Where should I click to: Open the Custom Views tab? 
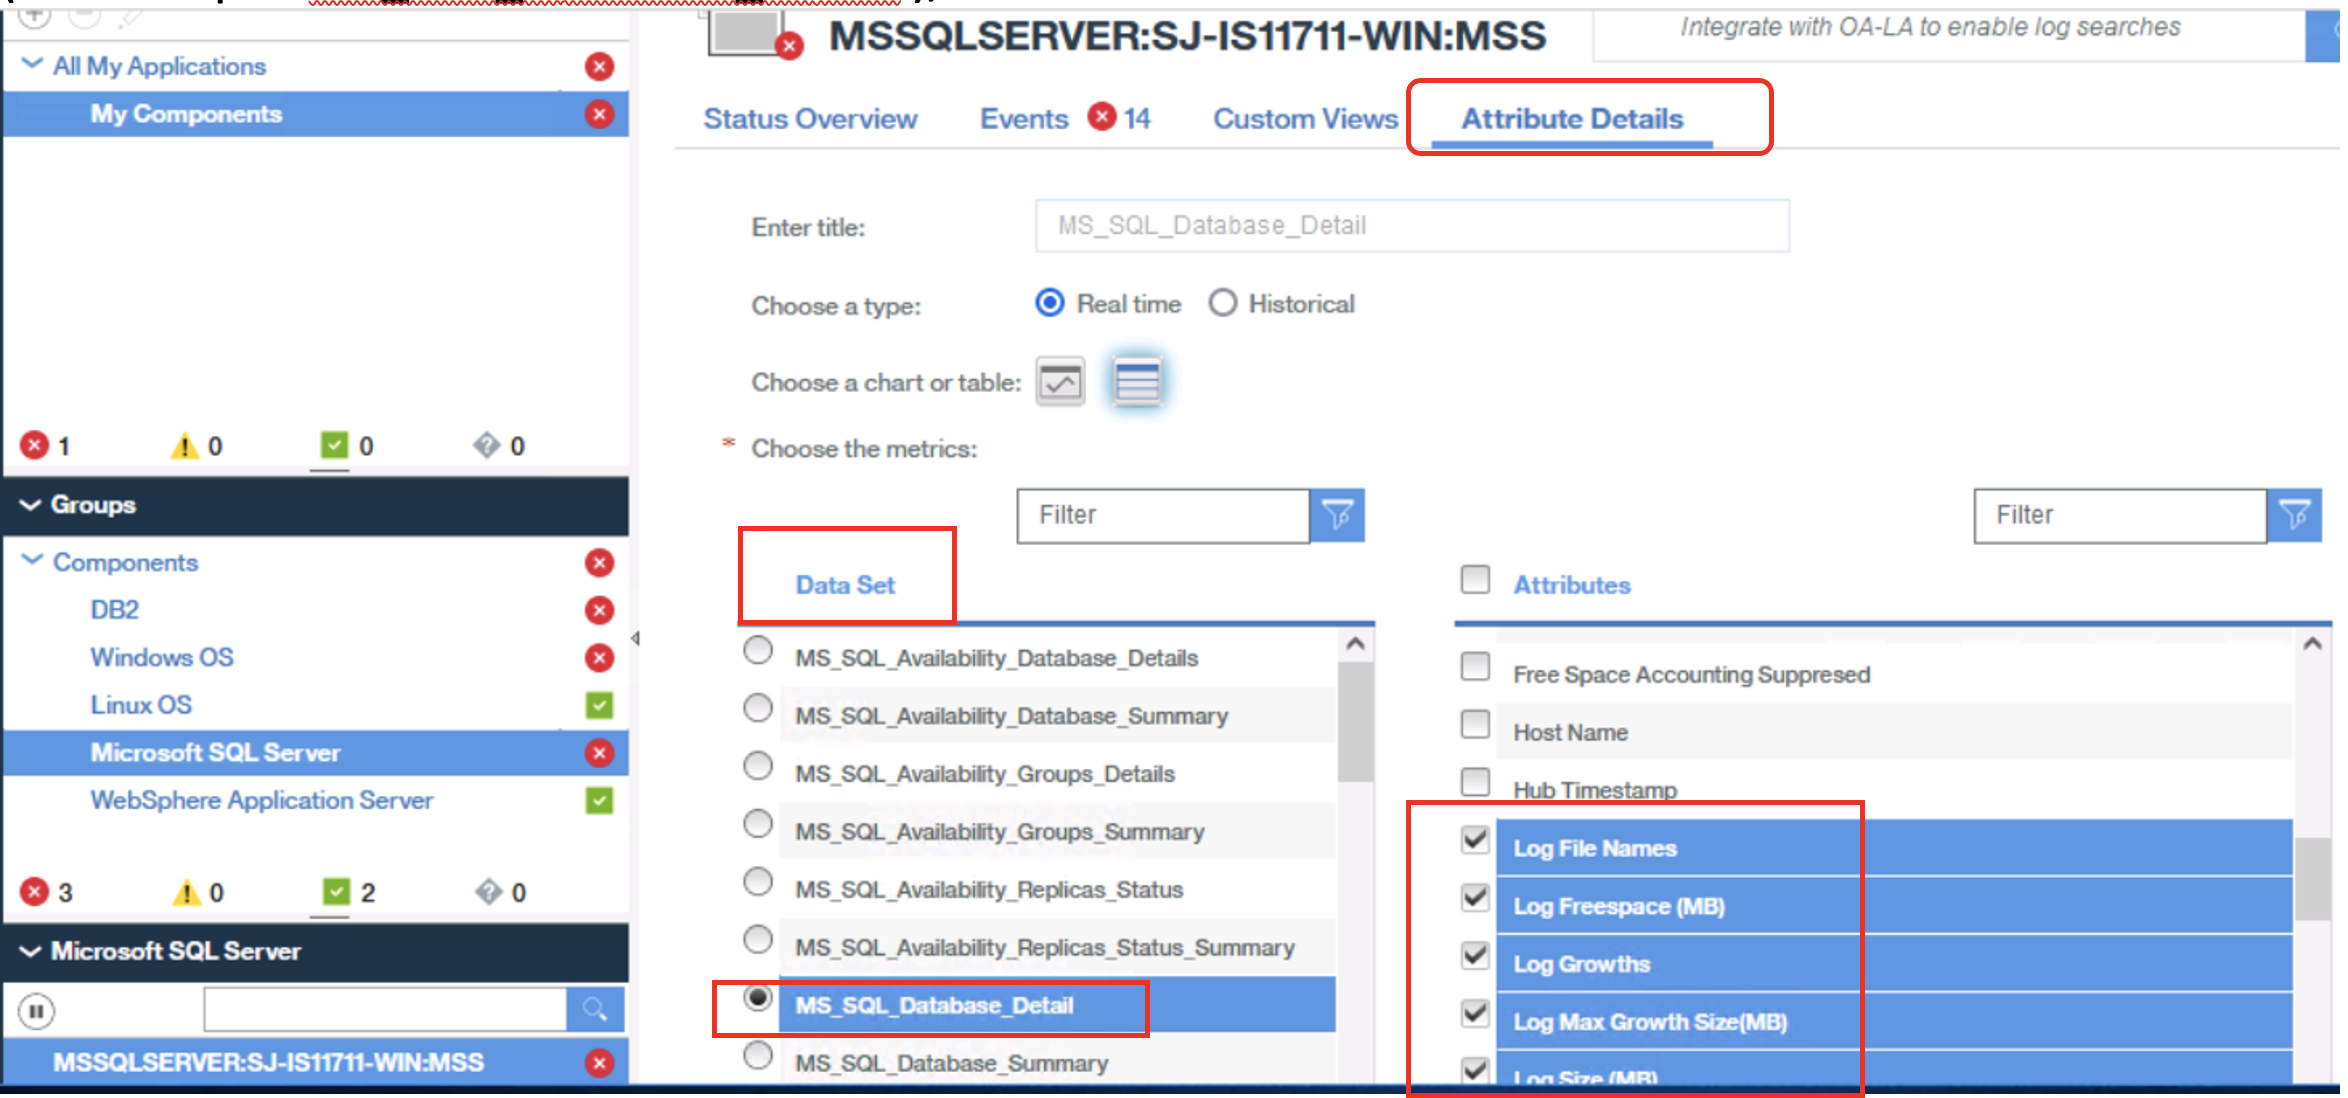[x=1305, y=119]
